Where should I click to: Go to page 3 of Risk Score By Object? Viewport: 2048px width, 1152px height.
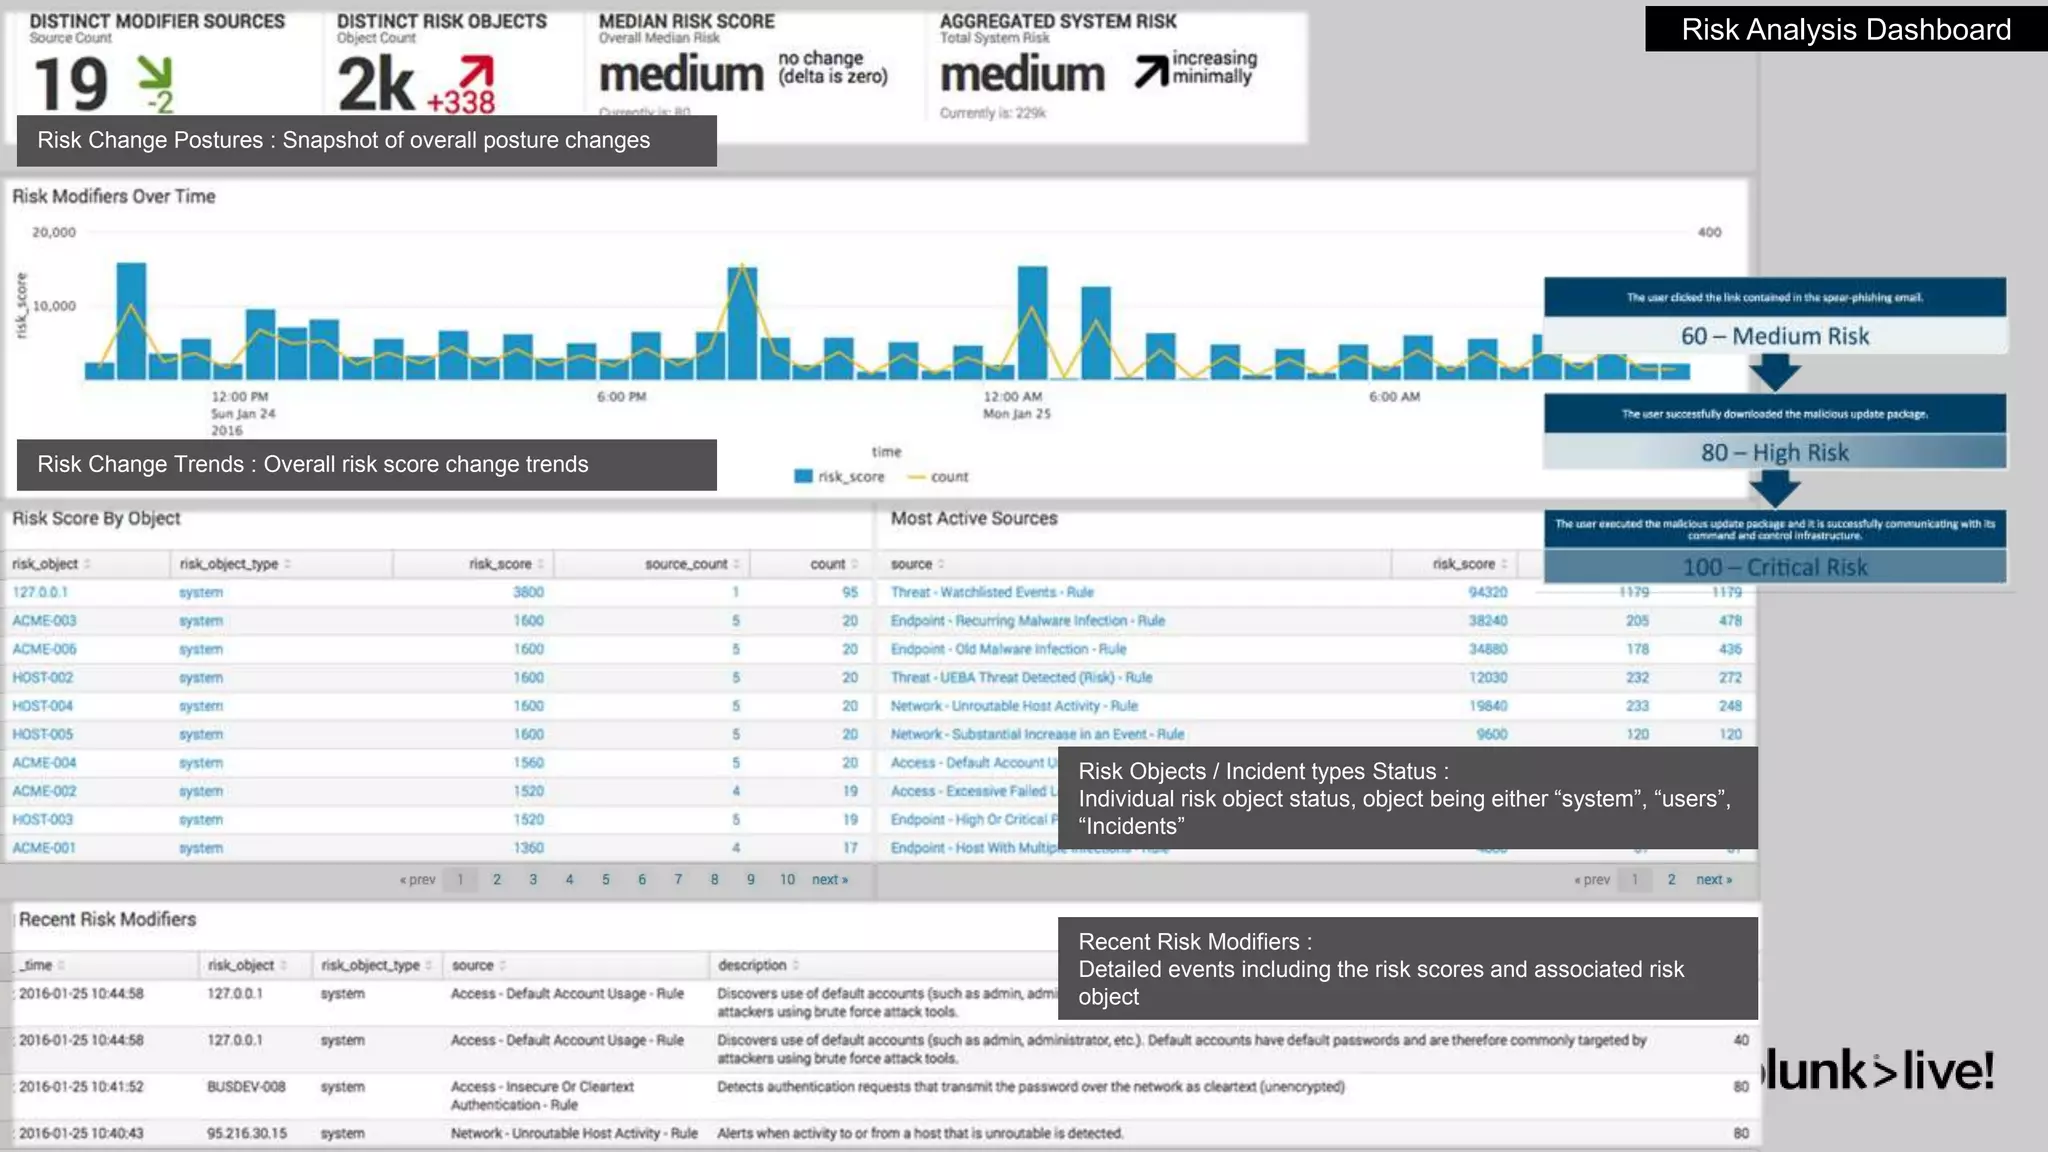click(533, 880)
